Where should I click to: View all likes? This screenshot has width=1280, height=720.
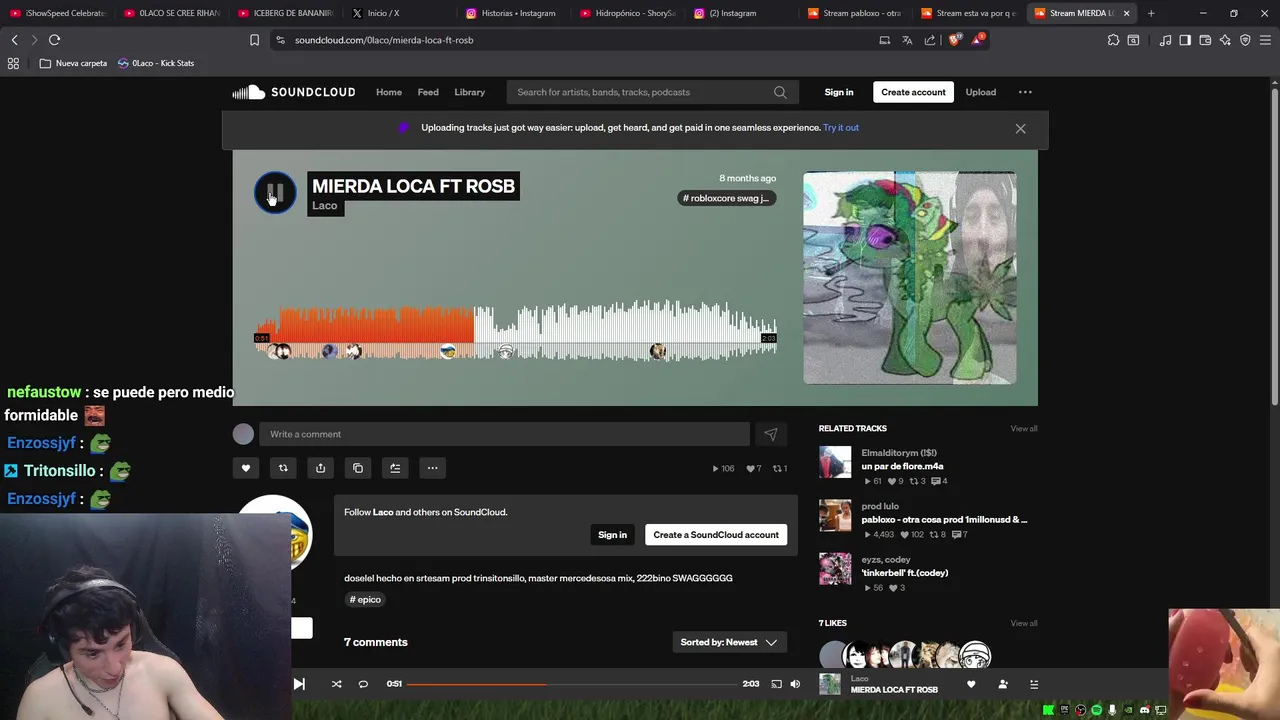(x=1023, y=624)
